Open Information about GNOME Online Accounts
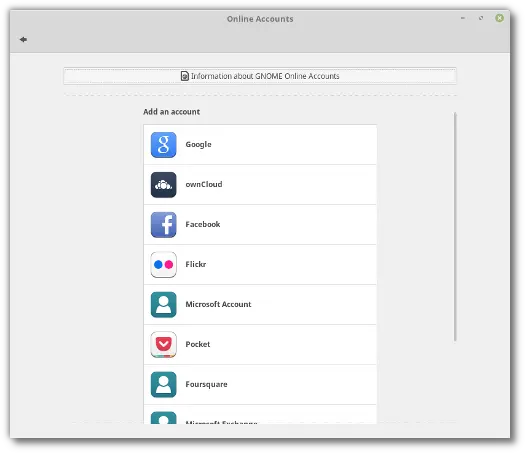Screen dimensions: 526x454 (x=260, y=76)
